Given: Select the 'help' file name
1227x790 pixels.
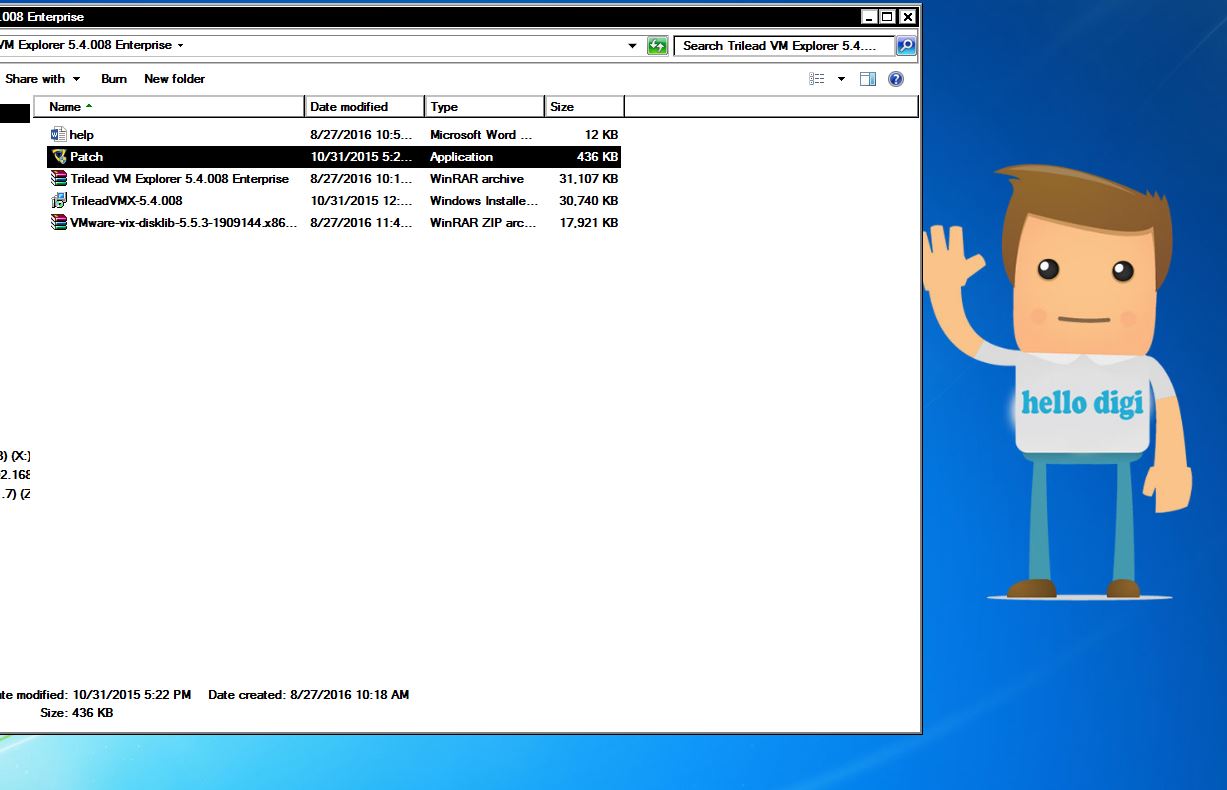Looking at the screenshot, I should click(x=82, y=134).
